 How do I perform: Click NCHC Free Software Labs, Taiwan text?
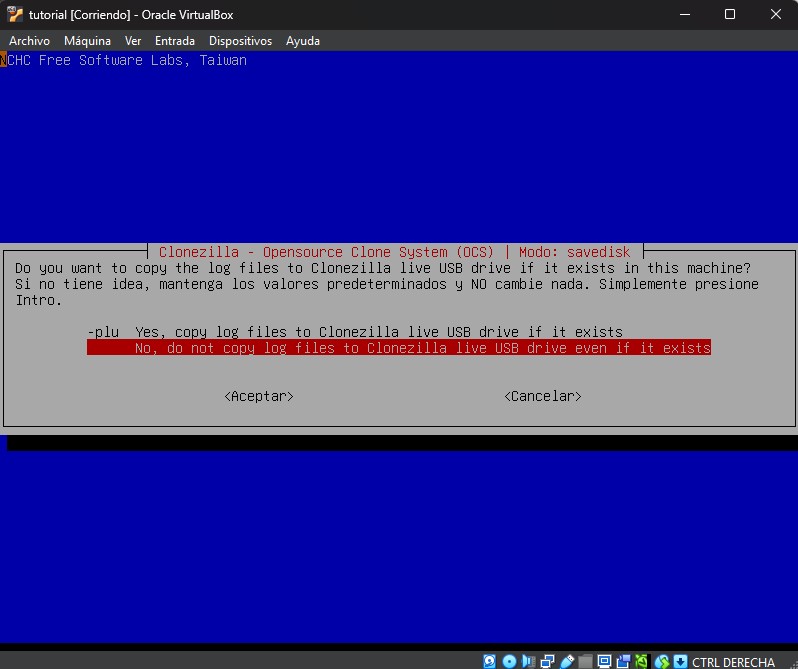tap(124, 60)
